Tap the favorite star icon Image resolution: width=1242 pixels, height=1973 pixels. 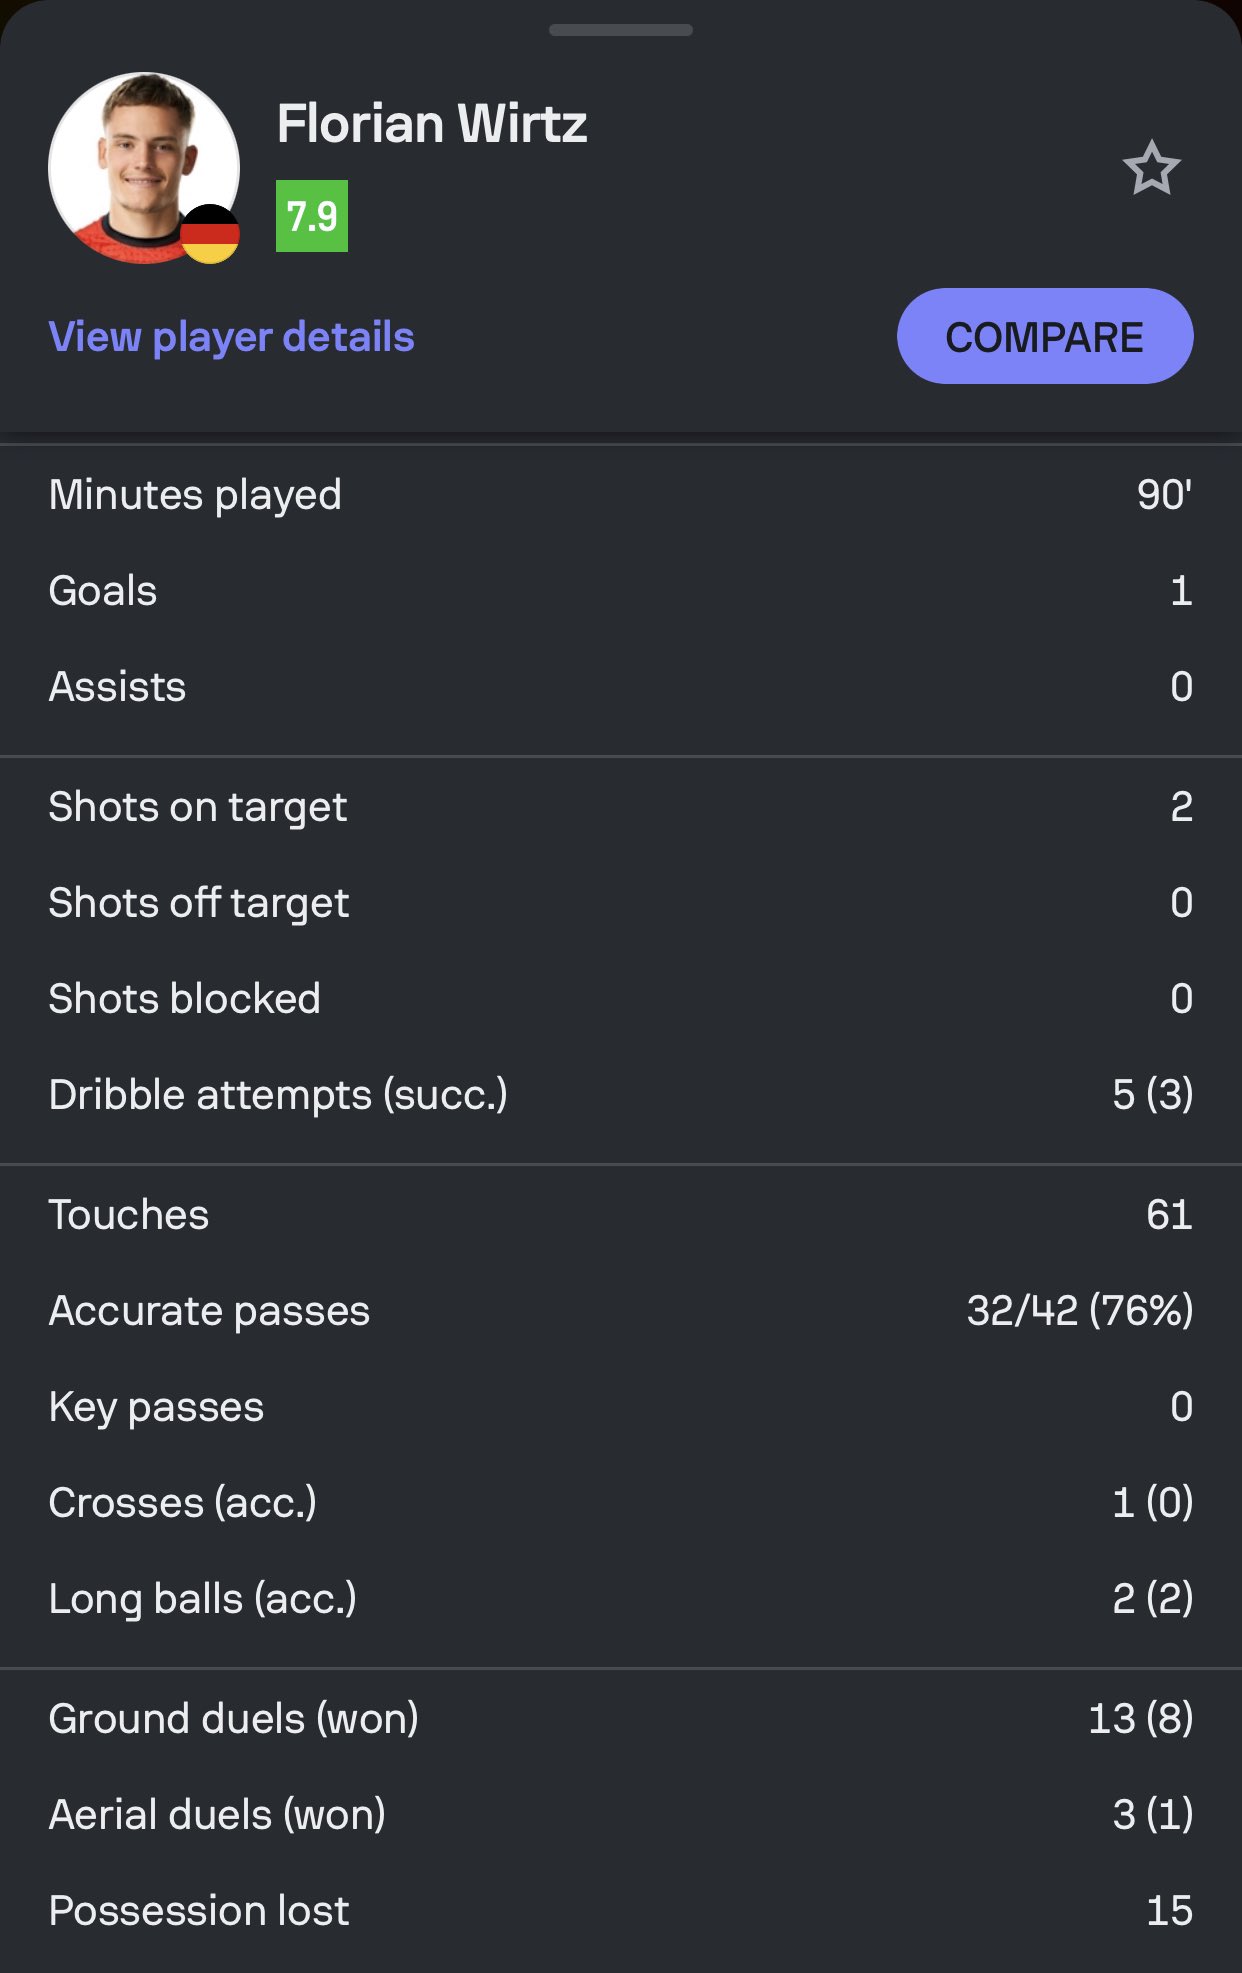[1151, 168]
